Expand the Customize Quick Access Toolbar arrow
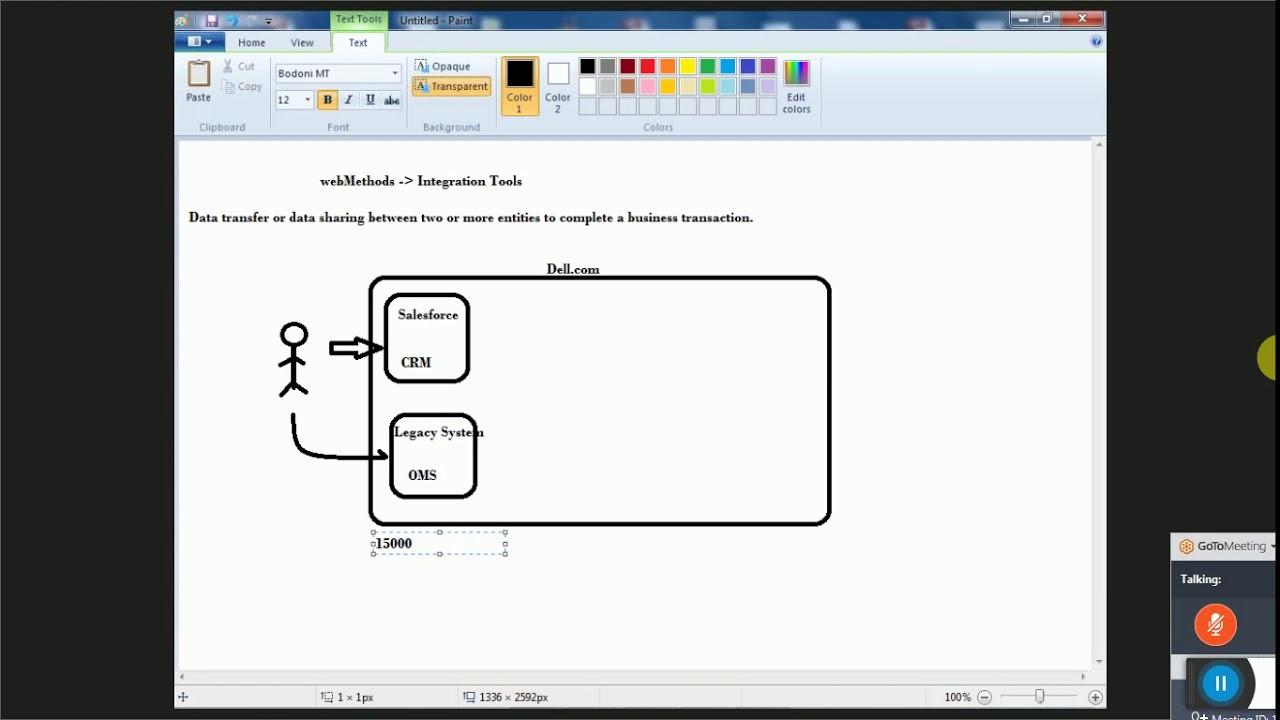The width and height of the screenshot is (1280, 720). click(x=269, y=21)
